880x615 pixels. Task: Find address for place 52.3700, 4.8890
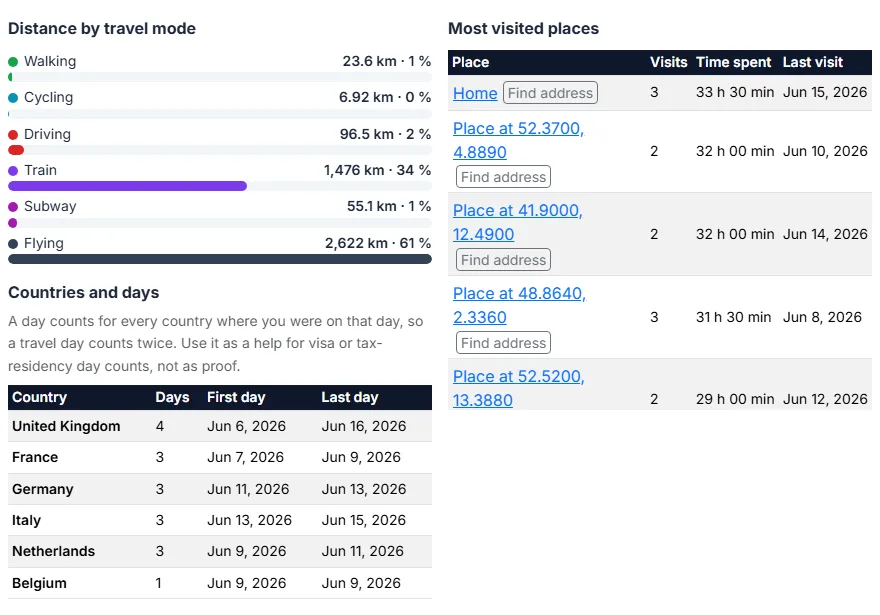[x=503, y=177]
